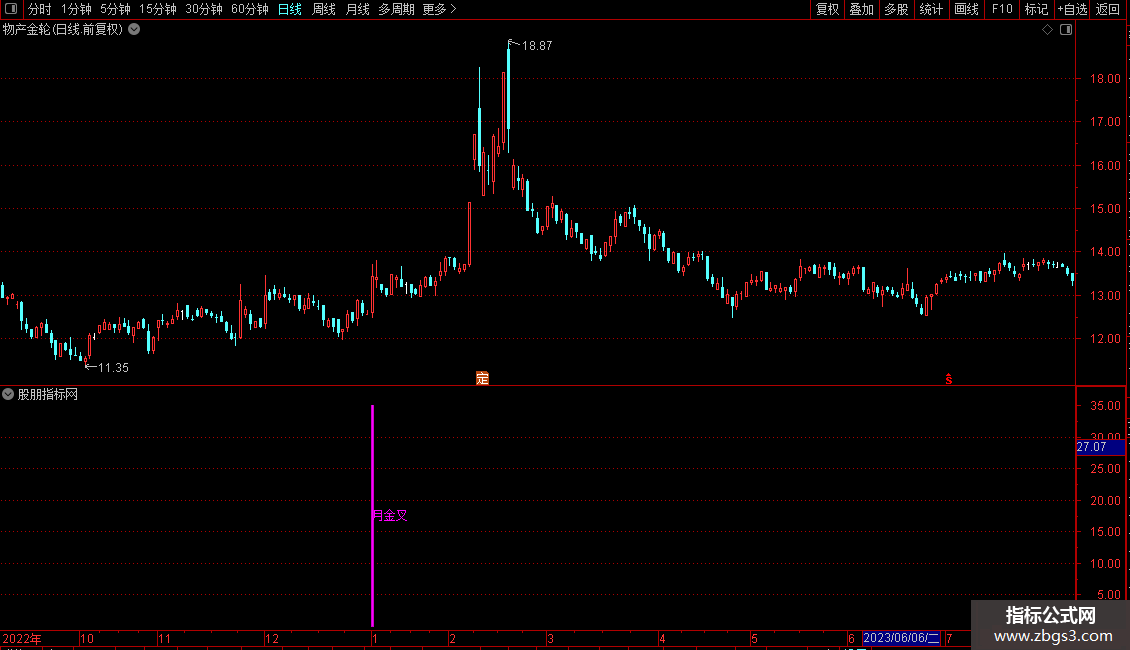
Task: Expand the 更多 periods menu
Action: (440, 9)
